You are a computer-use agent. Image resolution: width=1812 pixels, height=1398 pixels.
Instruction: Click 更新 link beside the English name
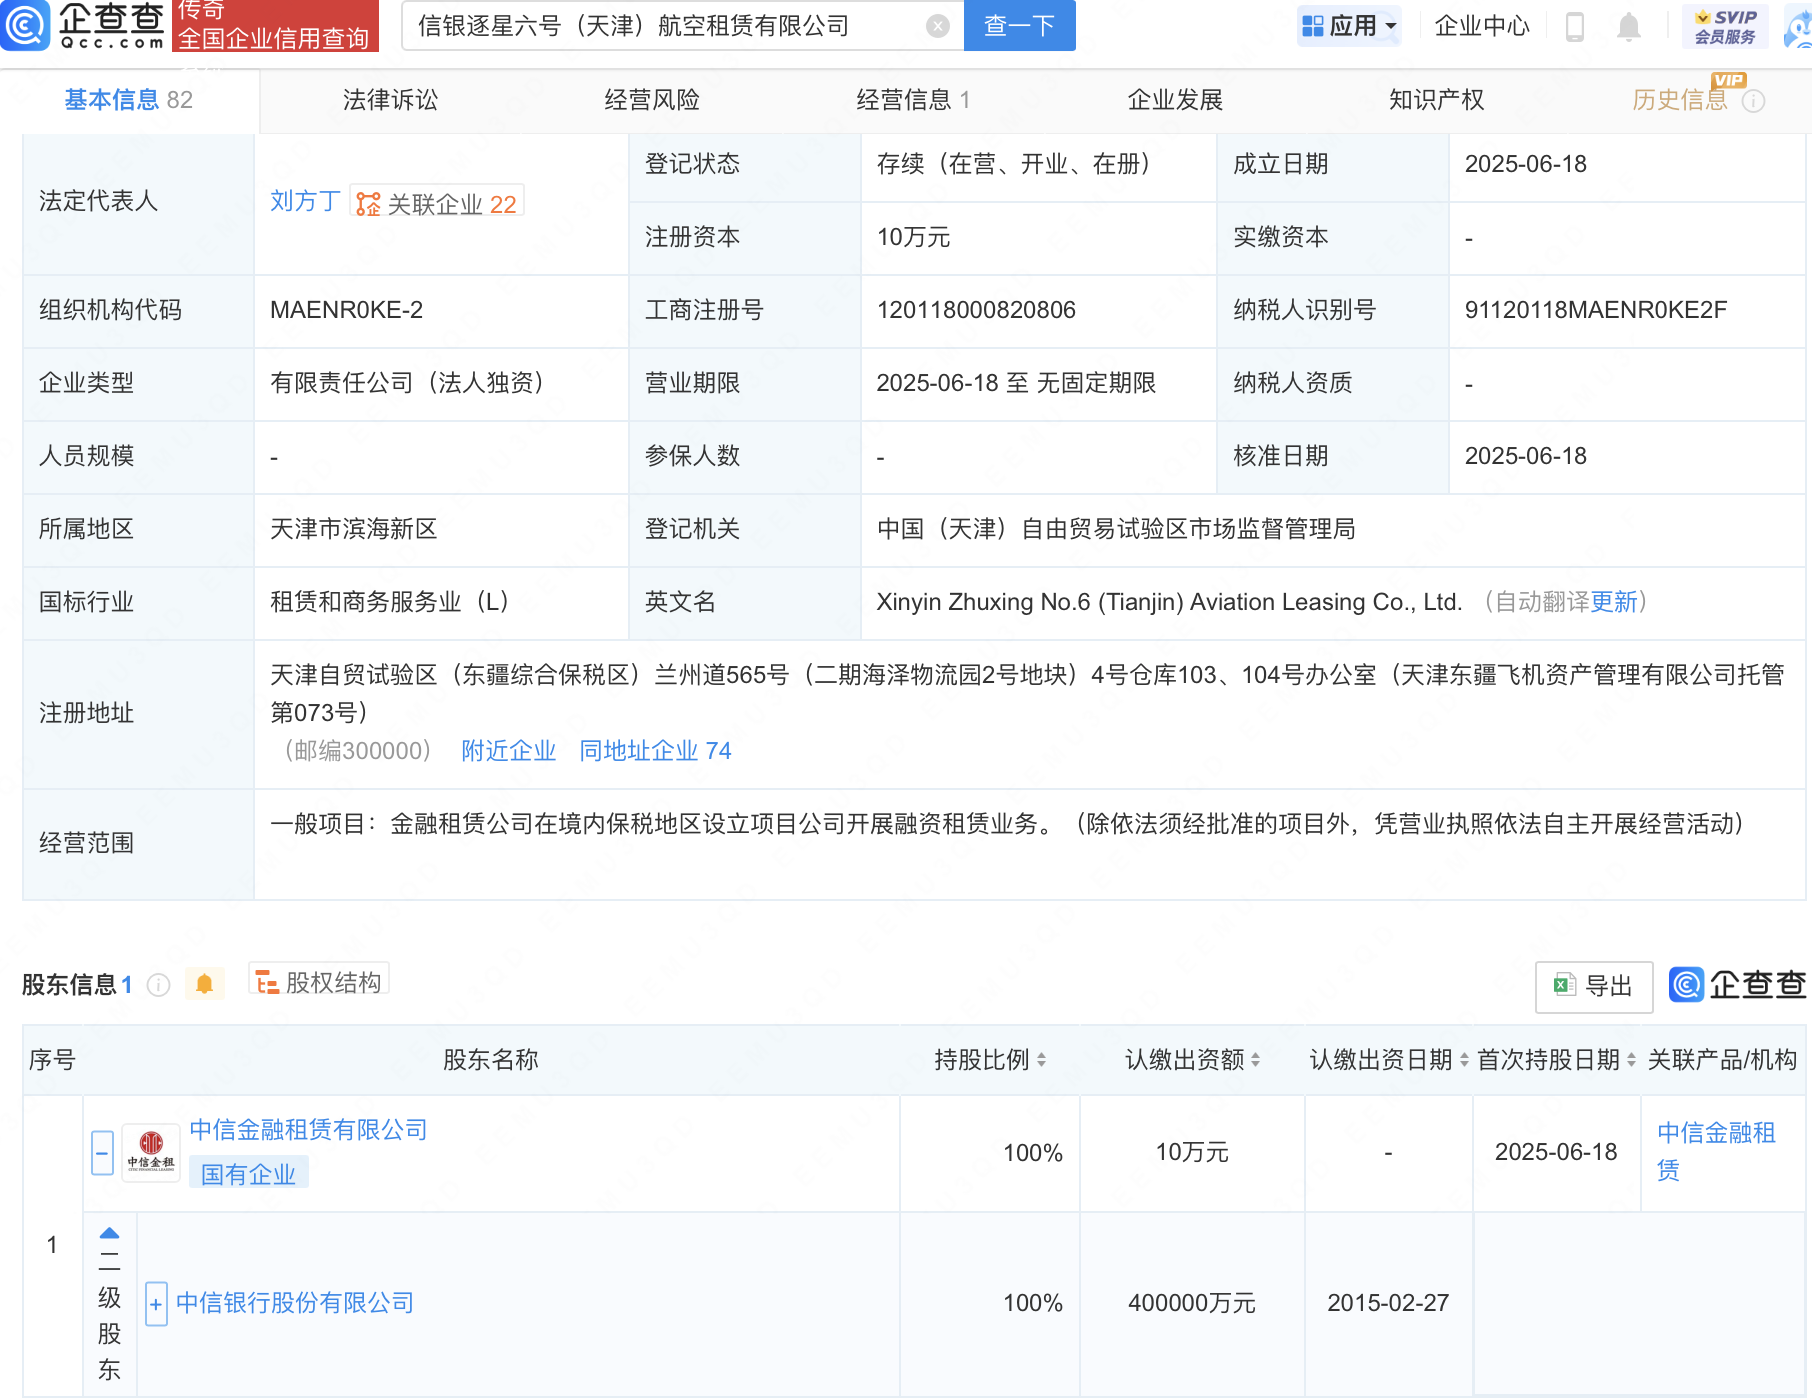point(1614,602)
